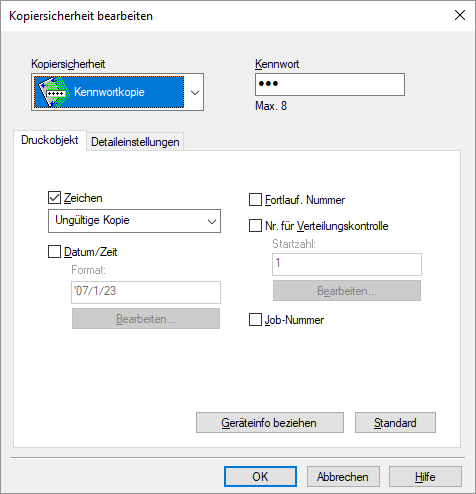Enable the Fortlauf. Nummer checkbox
476x494 pixels.
point(255,200)
